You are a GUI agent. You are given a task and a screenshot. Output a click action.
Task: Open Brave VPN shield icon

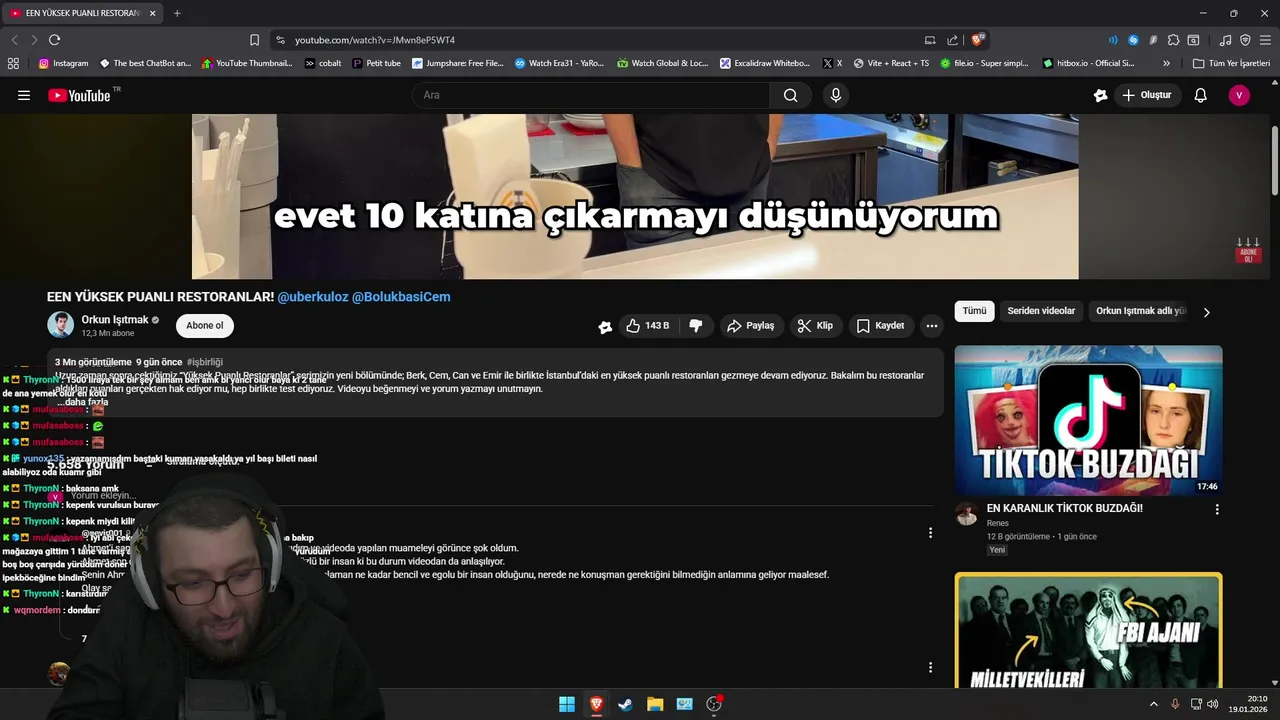tap(1245, 40)
